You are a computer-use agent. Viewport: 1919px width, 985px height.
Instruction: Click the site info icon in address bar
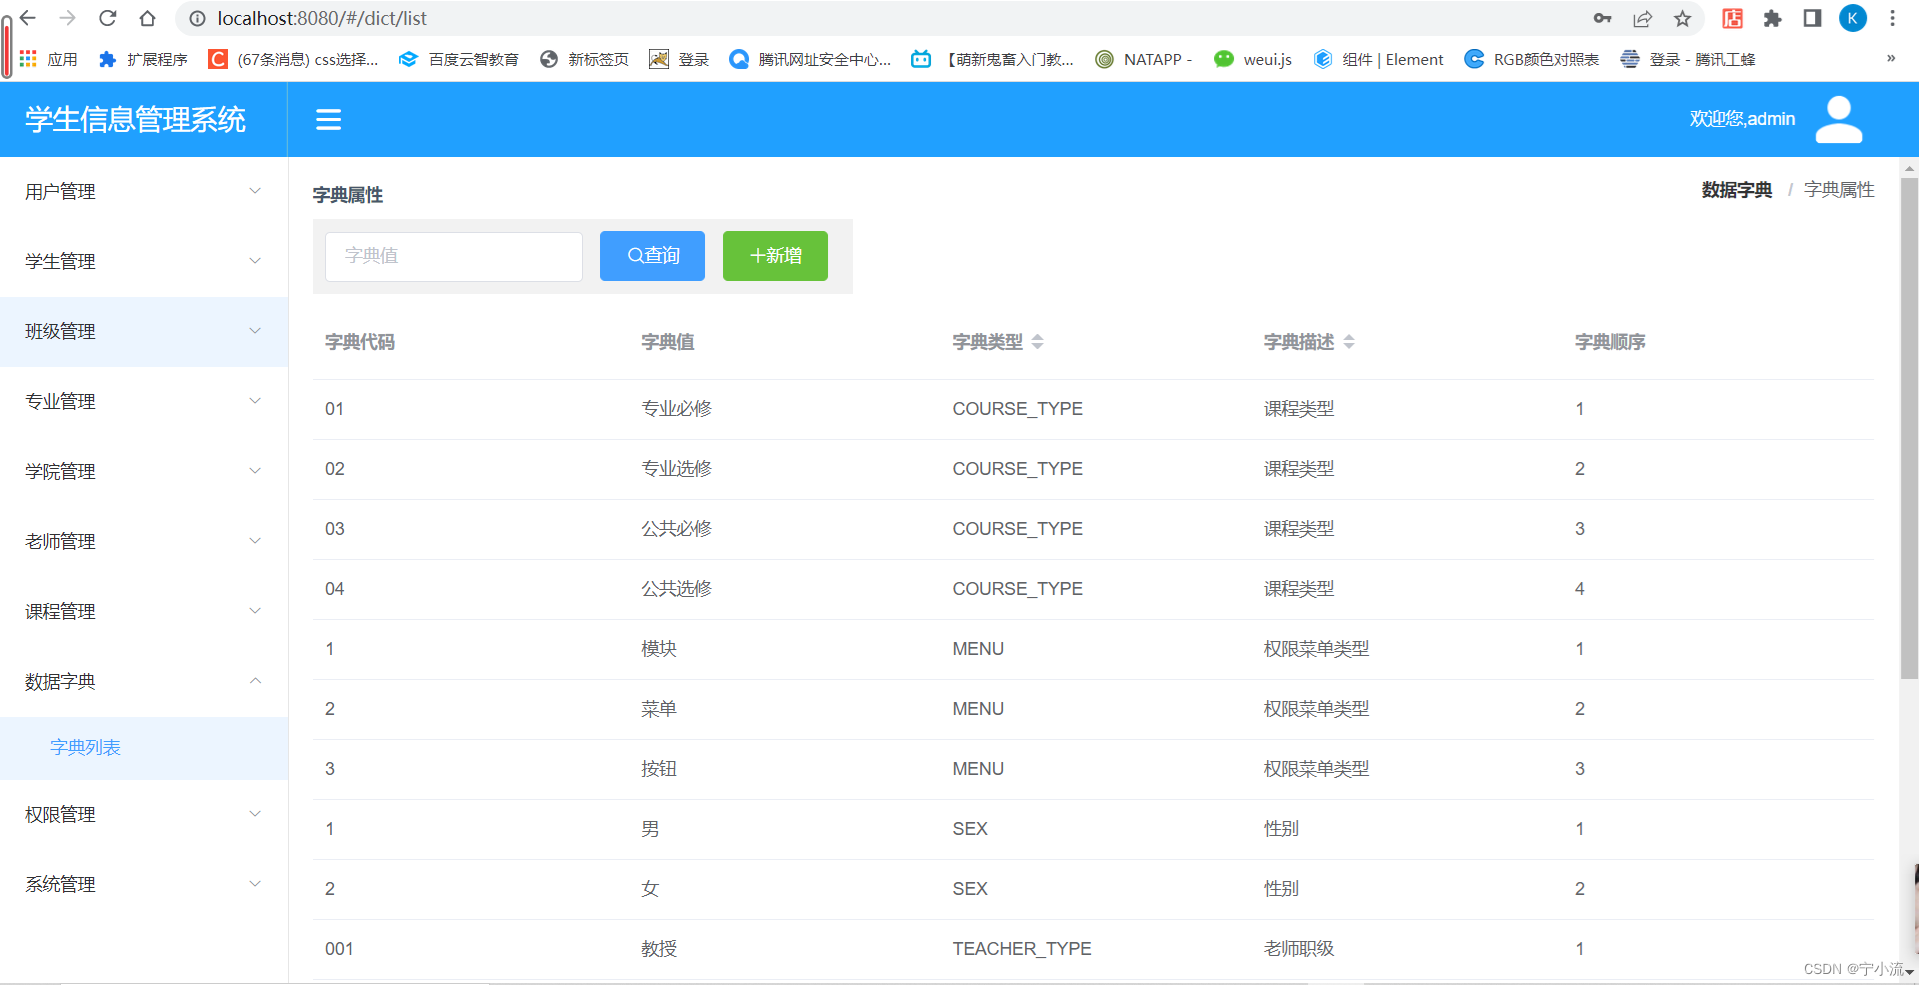(x=197, y=18)
